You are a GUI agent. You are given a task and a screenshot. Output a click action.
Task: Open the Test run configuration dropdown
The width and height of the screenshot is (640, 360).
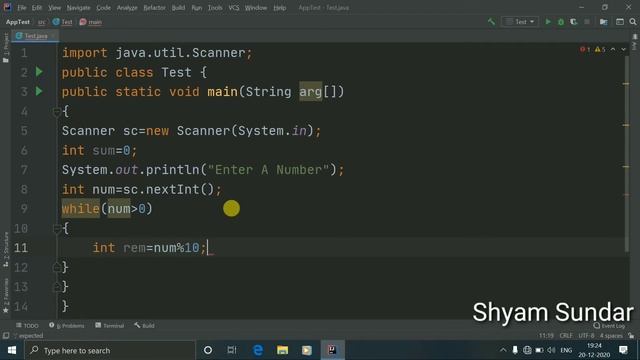[520, 22]
